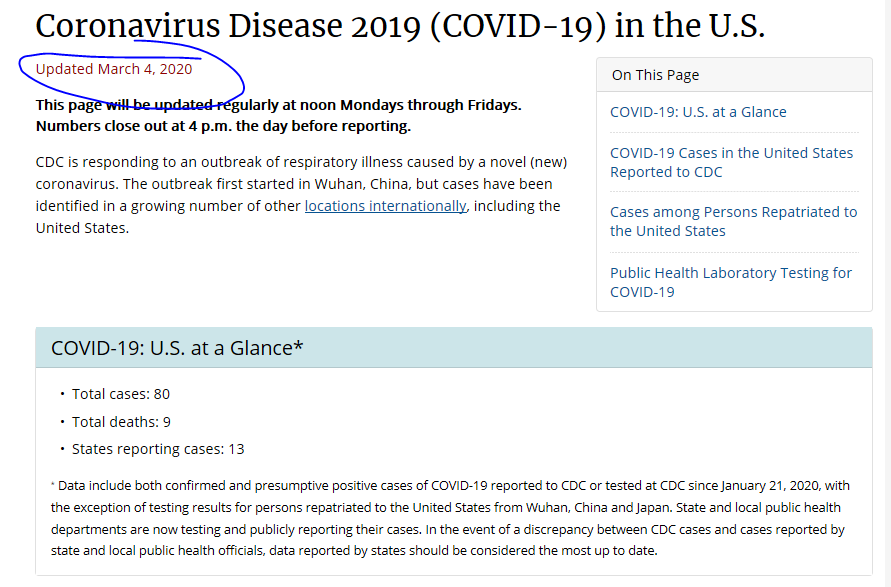The height and width of the screenshot is (587, 891).
Task: Click the bold "Numbers close out at 4 p.m." line
Action: click(x=223, y=126)
